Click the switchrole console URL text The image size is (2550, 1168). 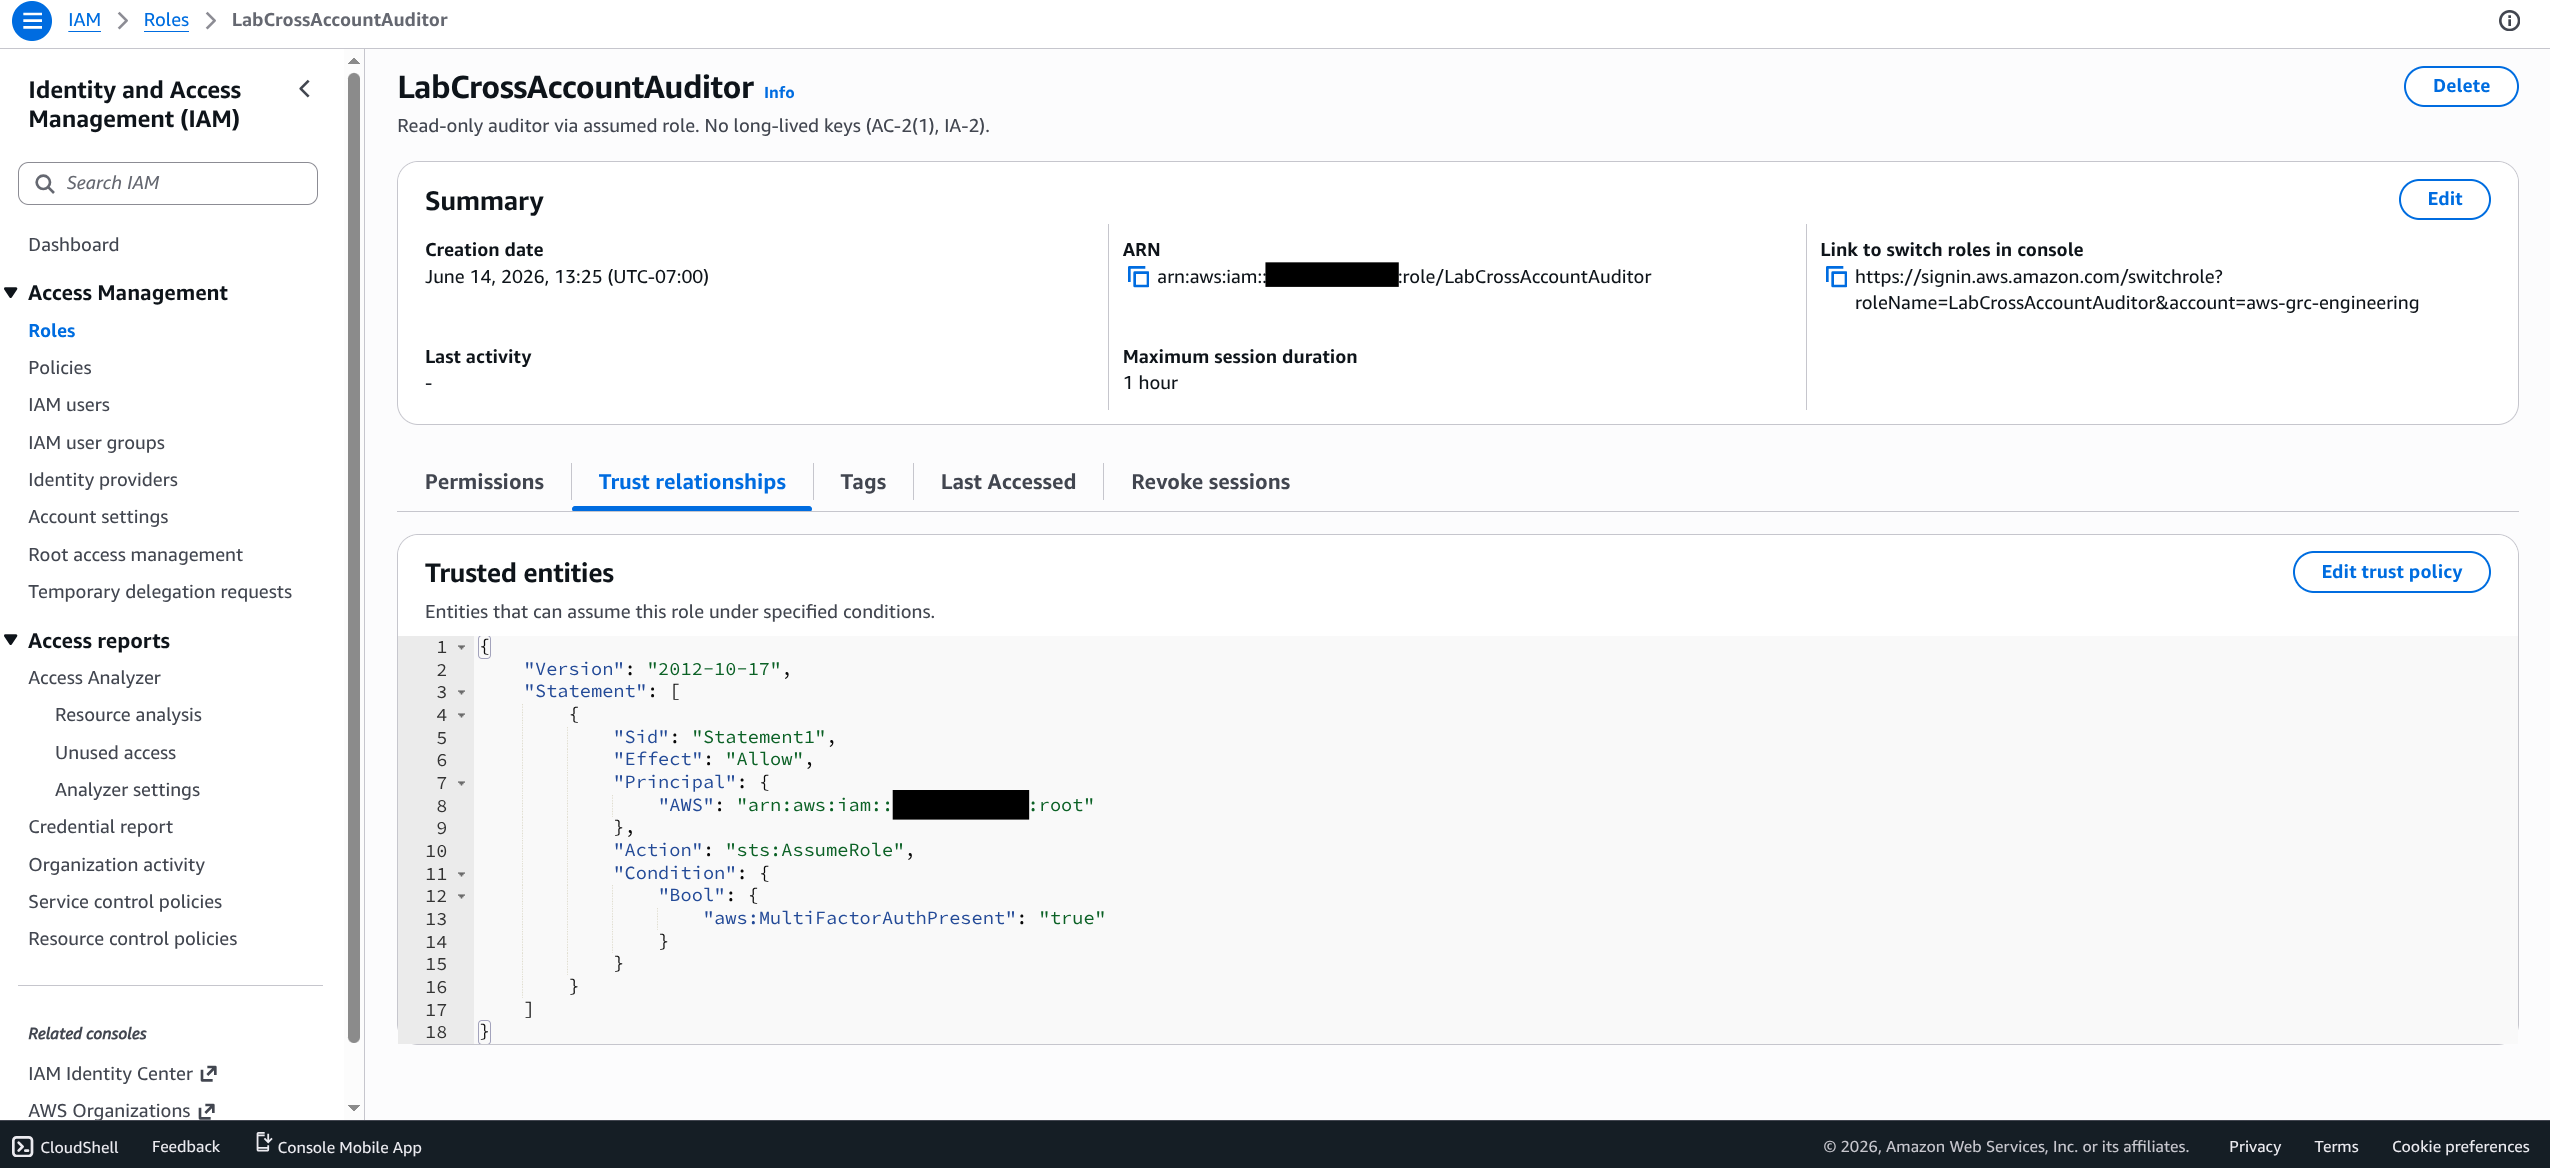tap(2136, 290)
